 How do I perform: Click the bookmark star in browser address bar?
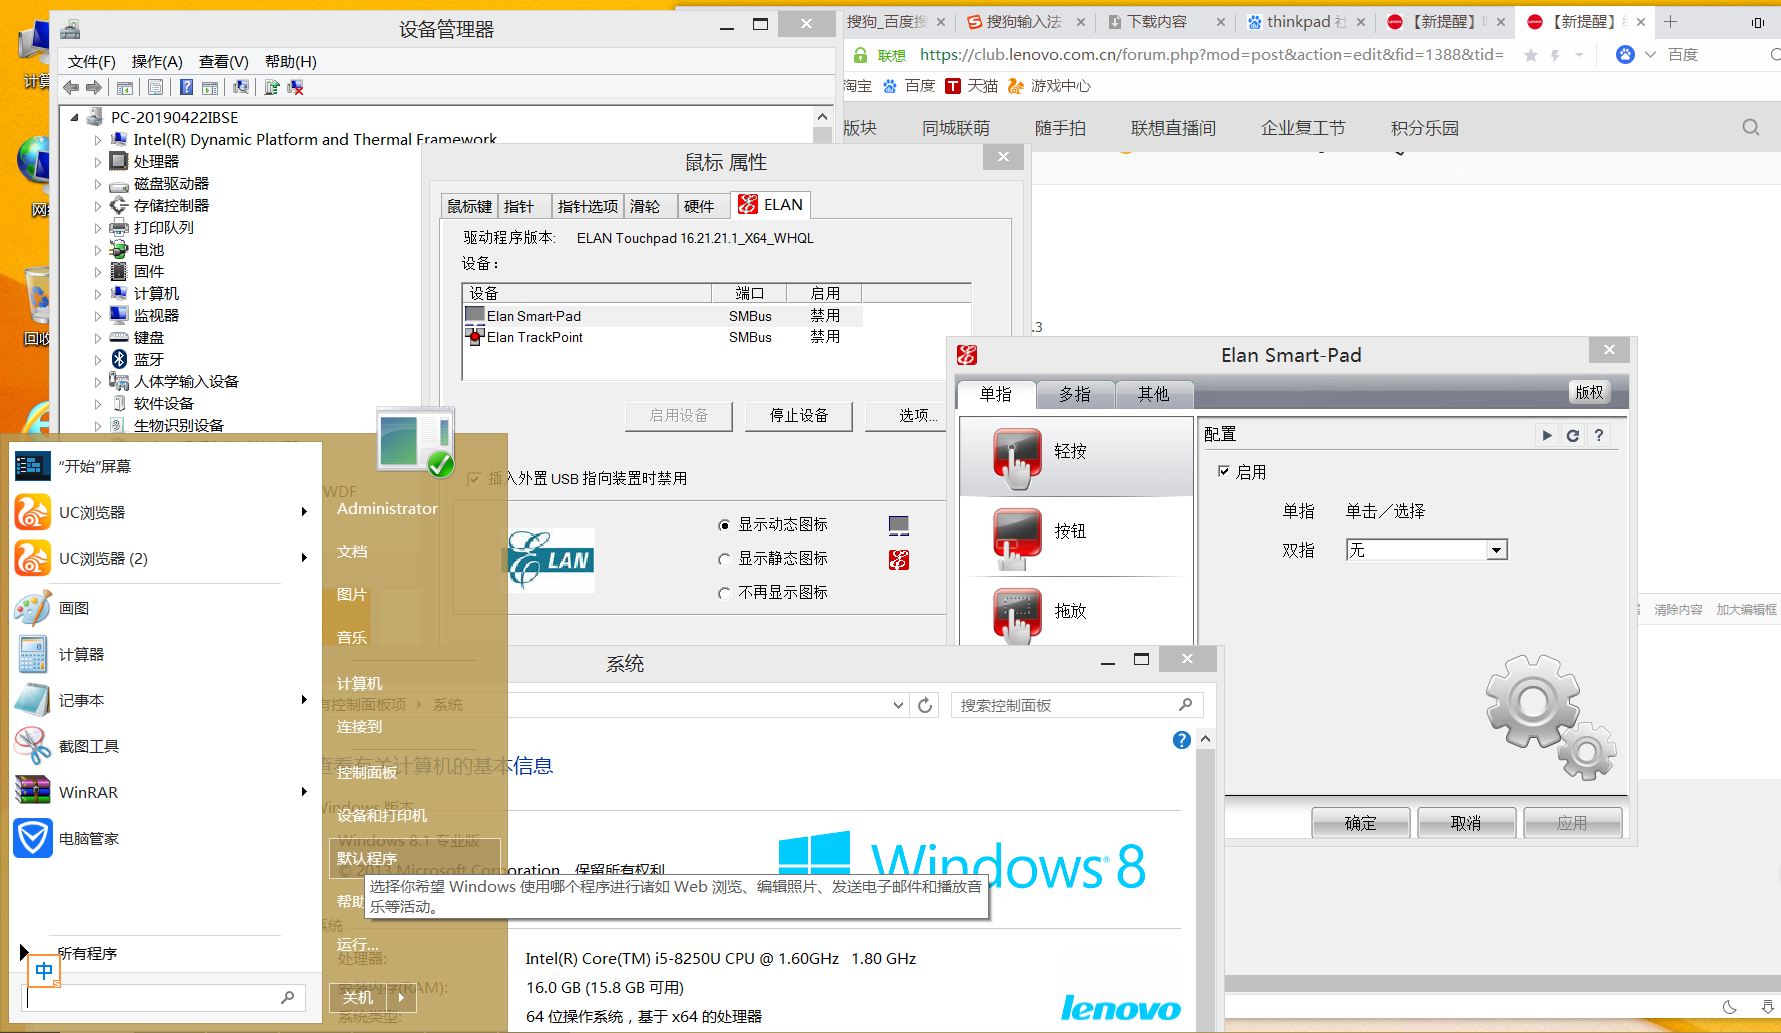[1530, 55]
